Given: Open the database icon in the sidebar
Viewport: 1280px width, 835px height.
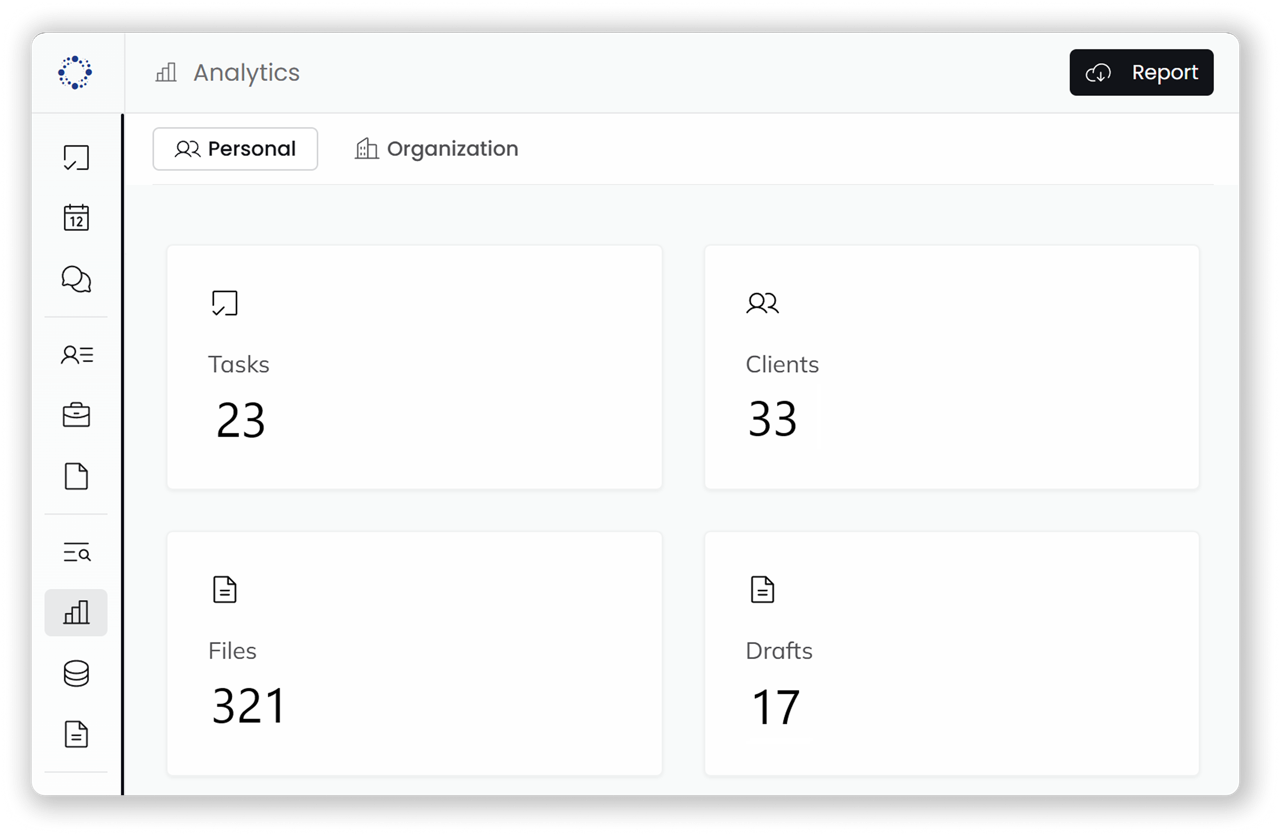Looking at the screenshot, I should click(76, 674).
